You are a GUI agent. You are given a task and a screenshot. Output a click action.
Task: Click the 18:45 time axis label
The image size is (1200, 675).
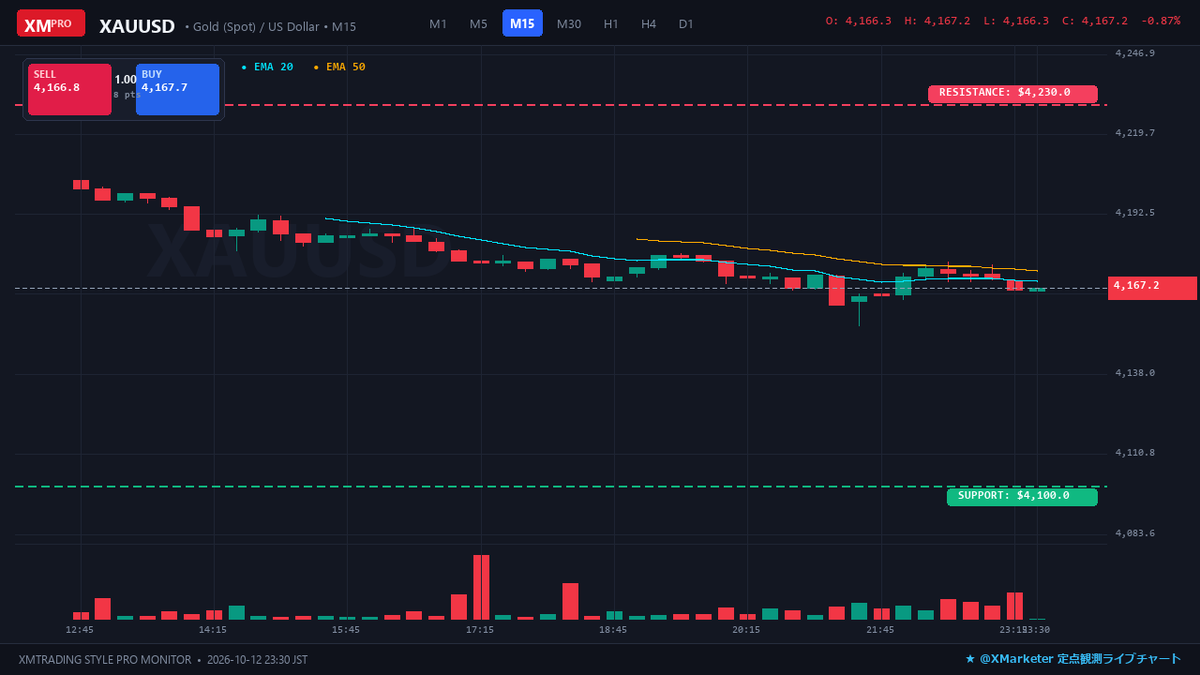click(613, 630)
